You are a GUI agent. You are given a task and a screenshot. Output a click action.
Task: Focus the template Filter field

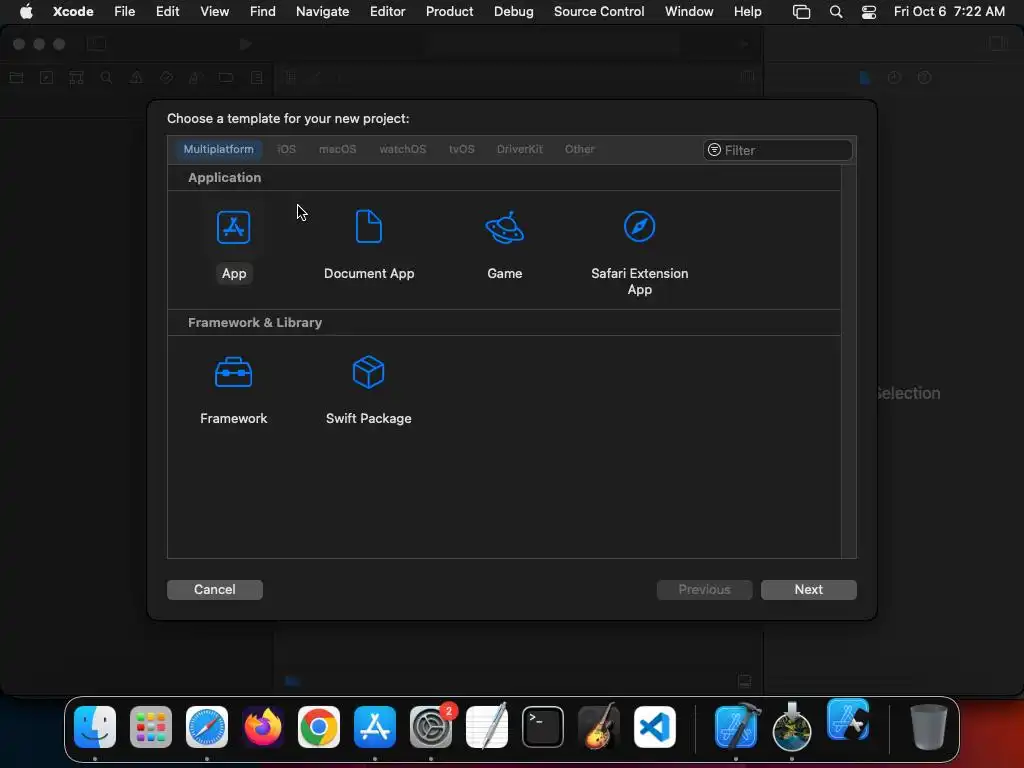778,150
